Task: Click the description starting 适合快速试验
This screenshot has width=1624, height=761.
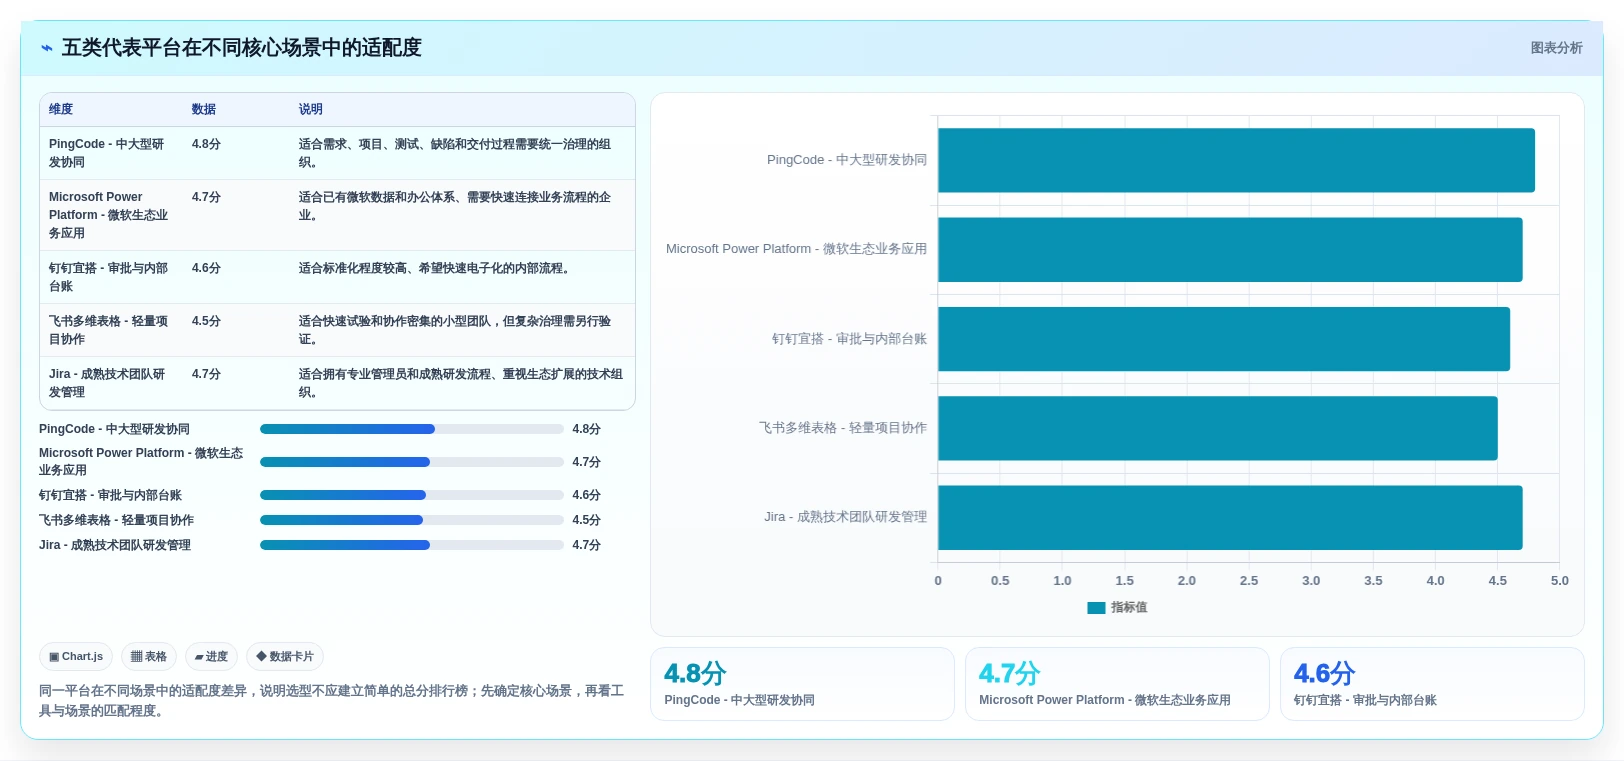Action: 455,330
